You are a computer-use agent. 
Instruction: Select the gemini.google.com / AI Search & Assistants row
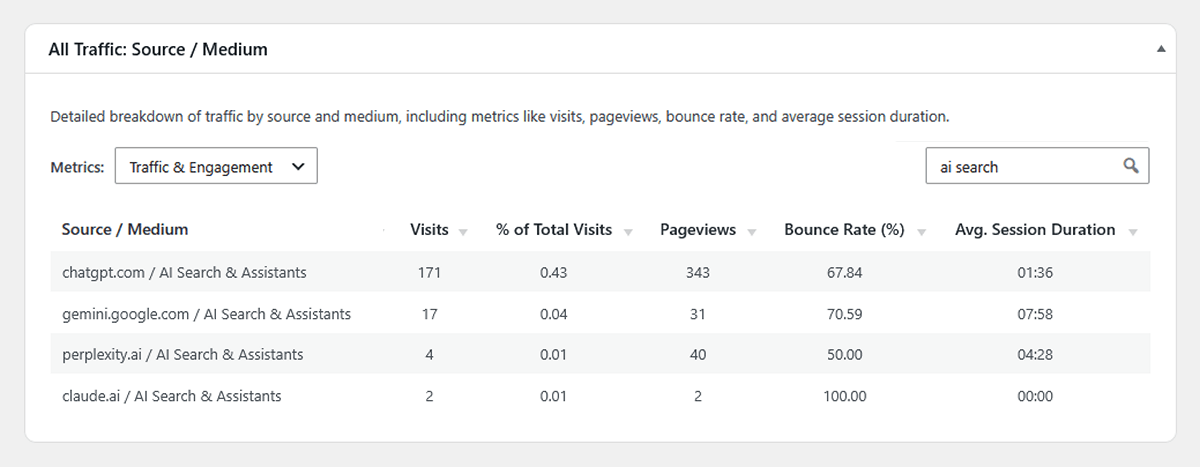pos(600,314)
